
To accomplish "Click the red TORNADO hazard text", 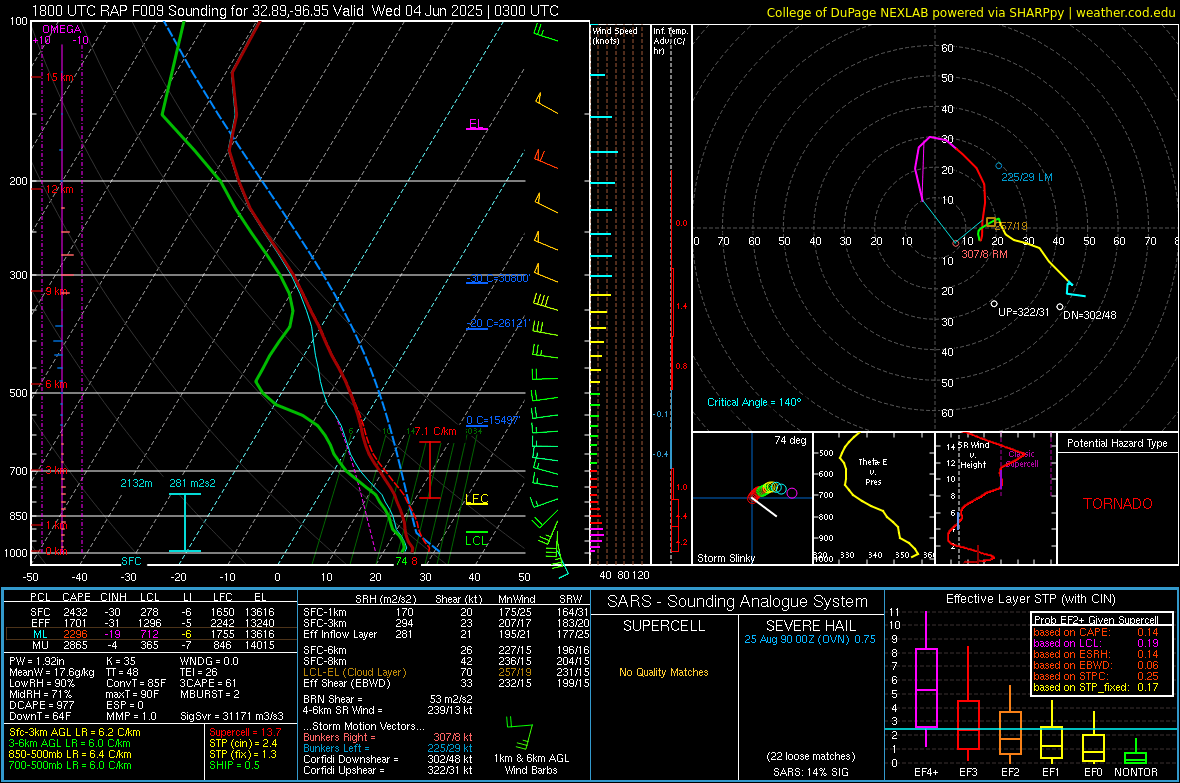I will (x=1118, y=504).
